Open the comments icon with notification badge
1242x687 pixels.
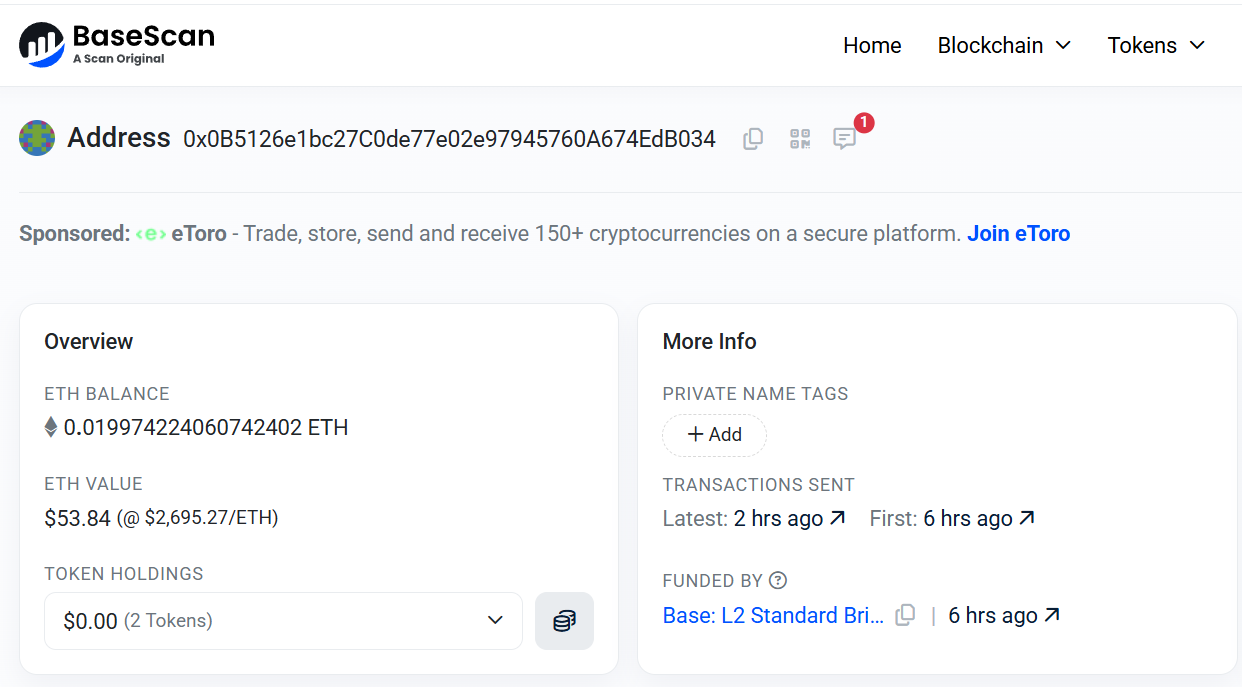(x=845, y=139)
